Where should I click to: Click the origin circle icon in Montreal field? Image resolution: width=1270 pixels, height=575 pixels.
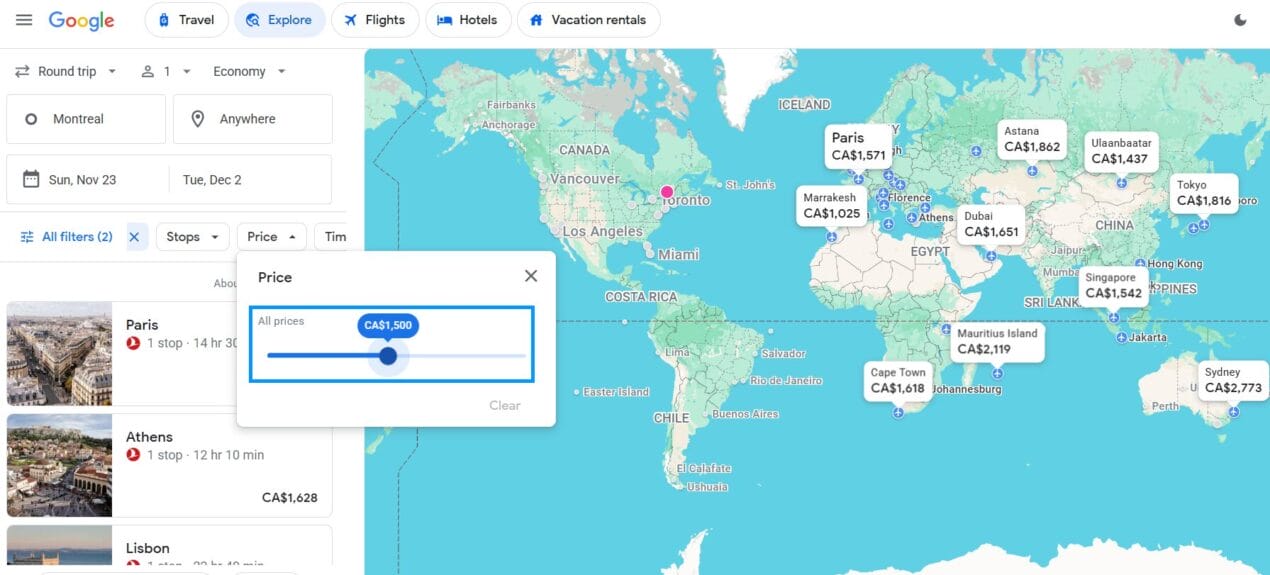(31, 119)
